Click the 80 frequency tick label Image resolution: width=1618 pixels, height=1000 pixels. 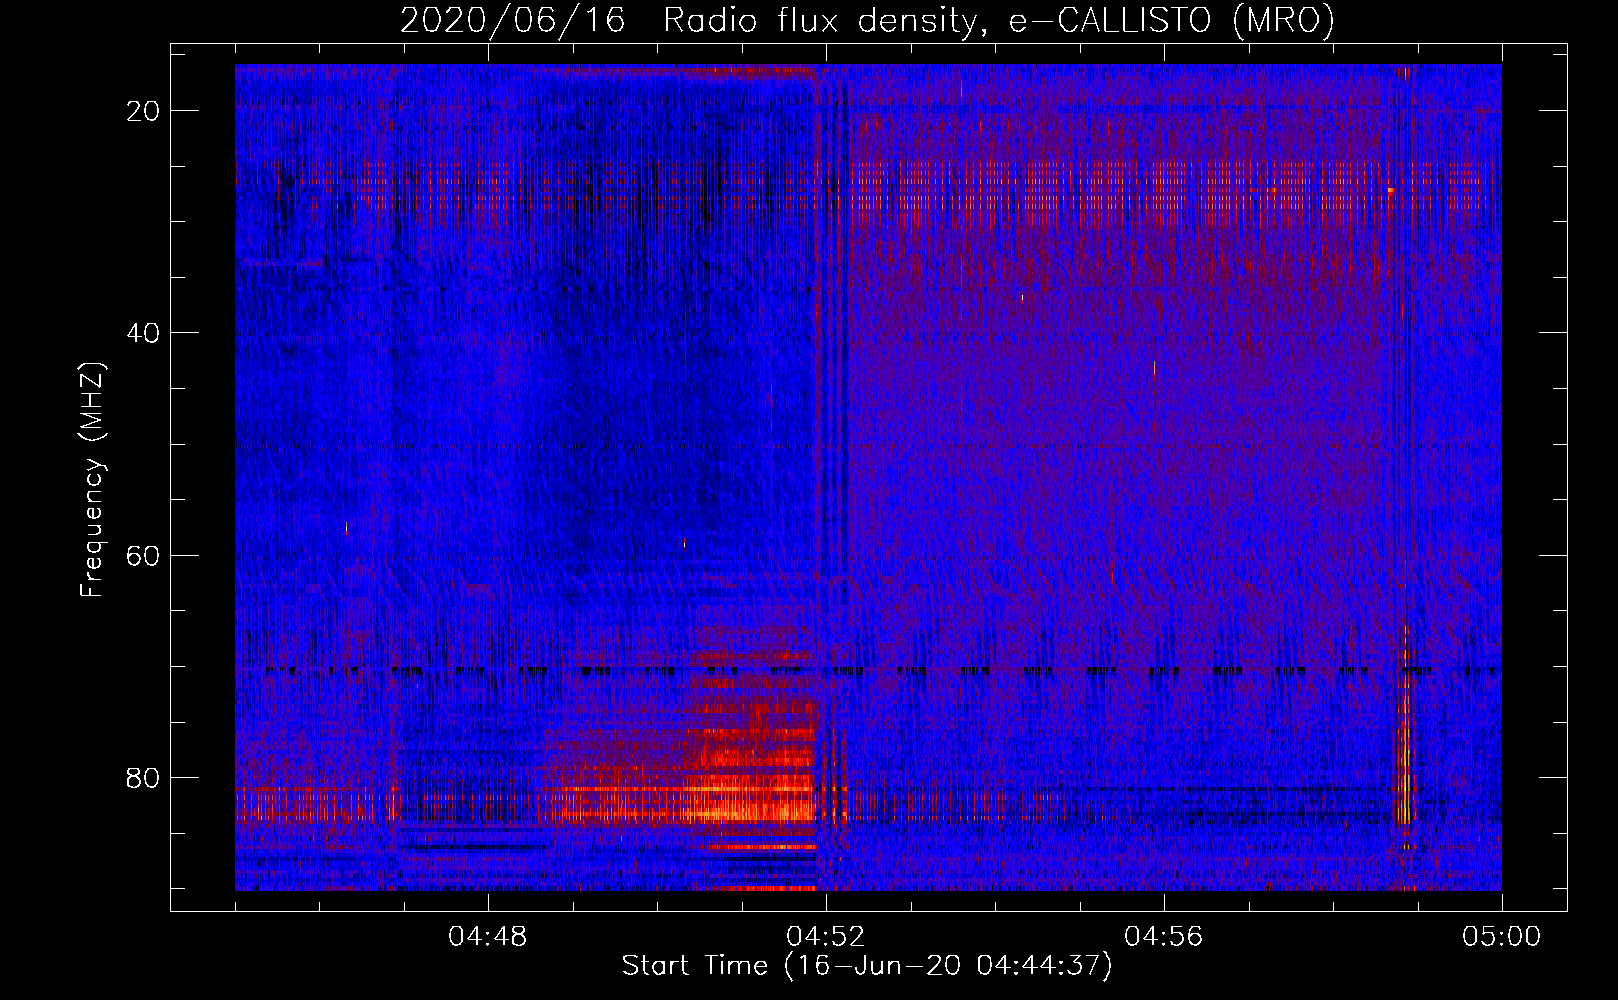[143, 778]
